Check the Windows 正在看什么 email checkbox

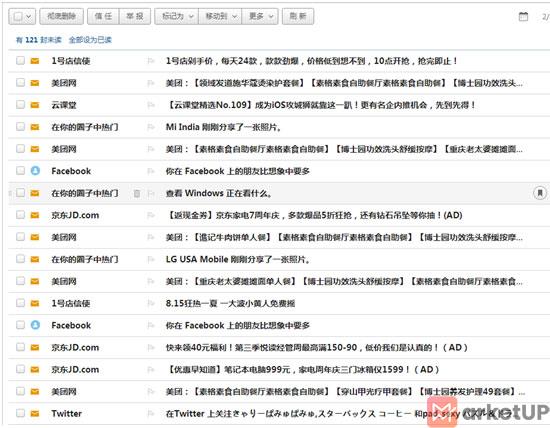20,193
